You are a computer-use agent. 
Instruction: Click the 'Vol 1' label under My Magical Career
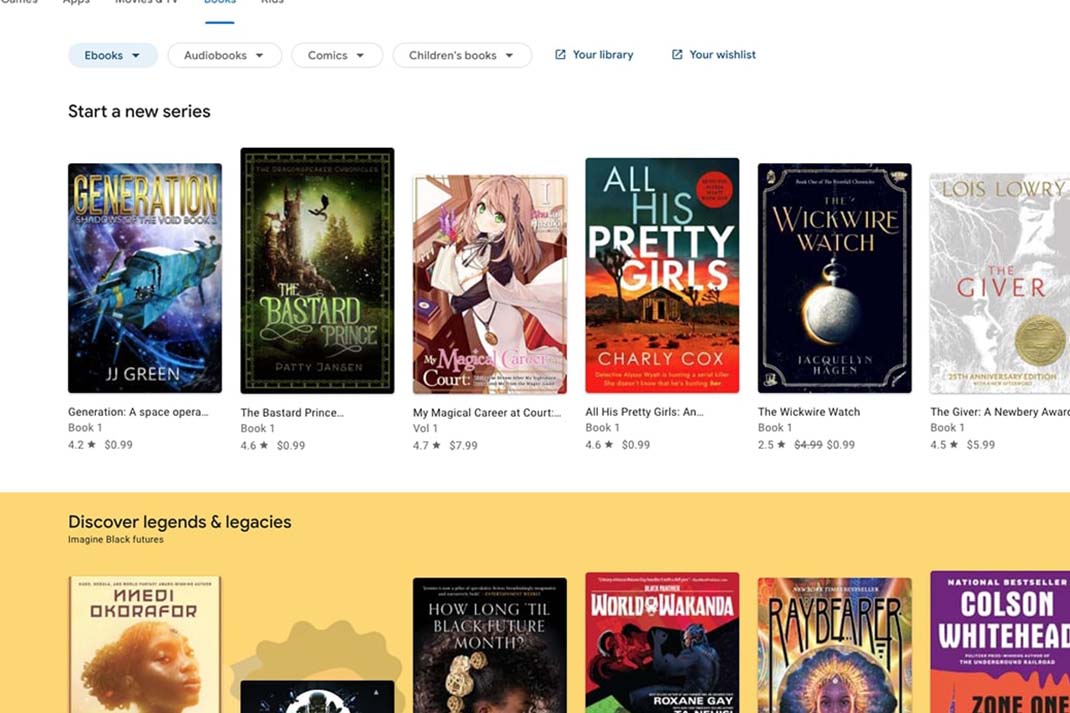425,428
